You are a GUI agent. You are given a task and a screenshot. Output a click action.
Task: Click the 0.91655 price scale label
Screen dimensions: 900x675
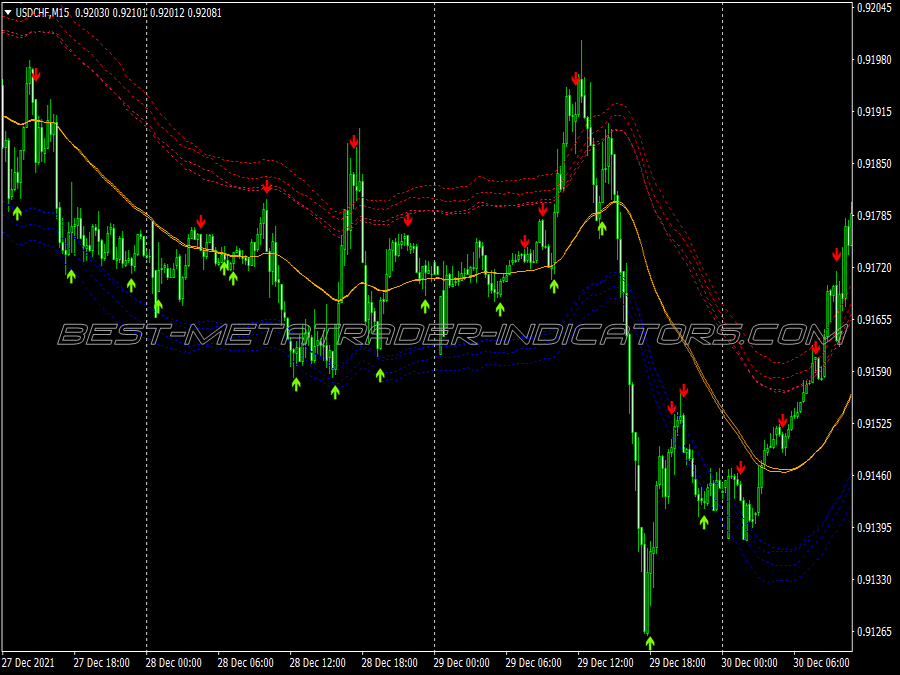(874, 320)
